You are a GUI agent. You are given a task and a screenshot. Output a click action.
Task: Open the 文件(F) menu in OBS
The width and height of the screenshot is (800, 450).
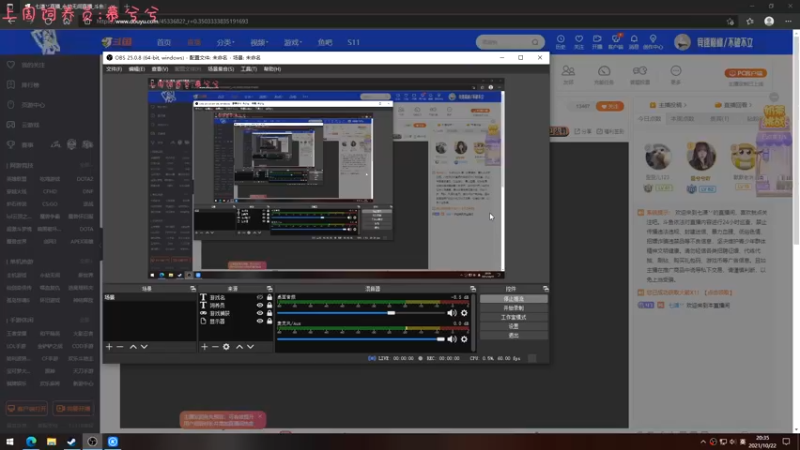(114, 69)
